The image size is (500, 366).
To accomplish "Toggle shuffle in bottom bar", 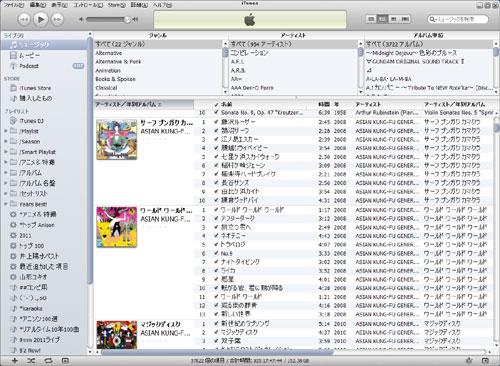I will [x=31, y=361].
